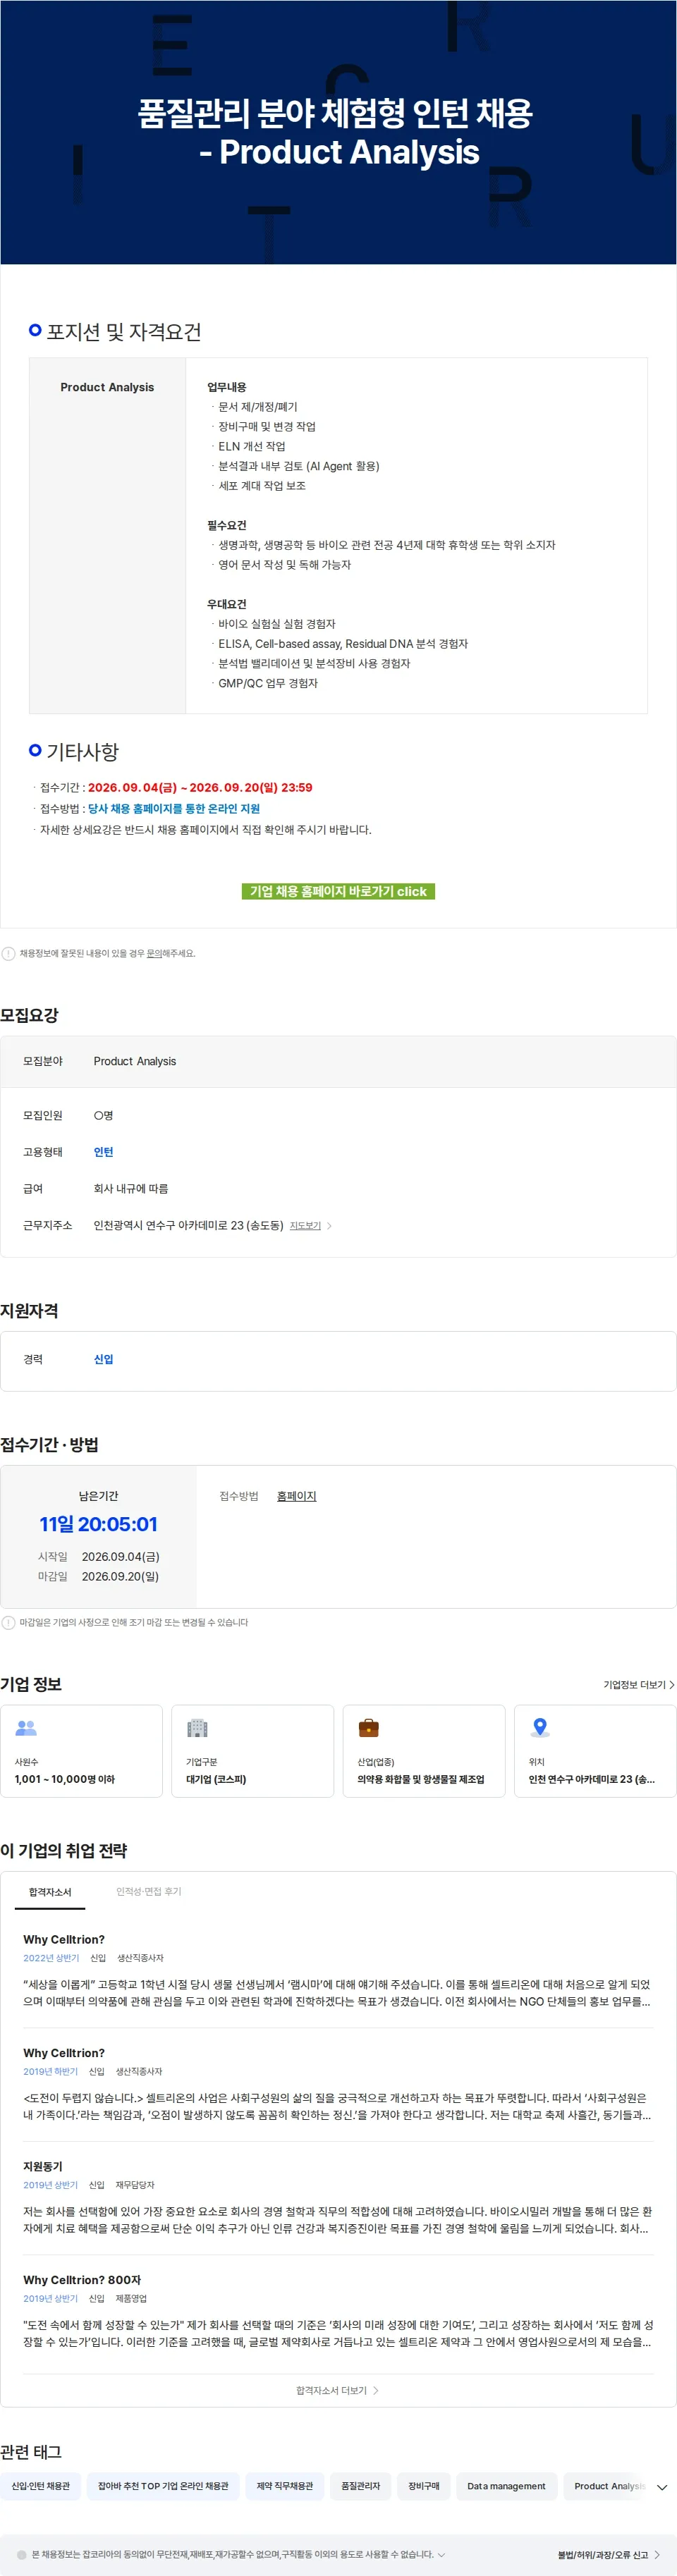
Task: Open the Why Celltrion? 800자 essay
Action: point(338,2312)
